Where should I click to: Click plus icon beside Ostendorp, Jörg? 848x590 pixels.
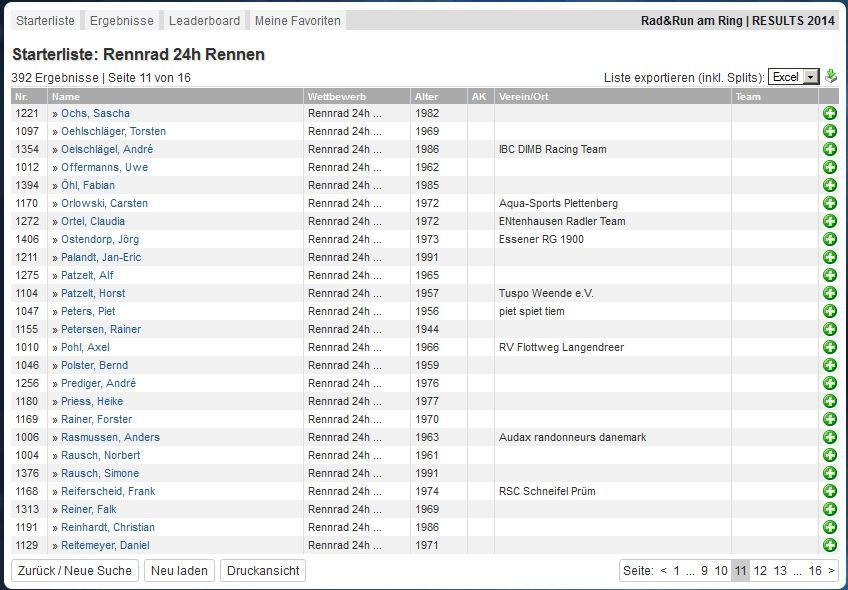click(x=829, y=239)
